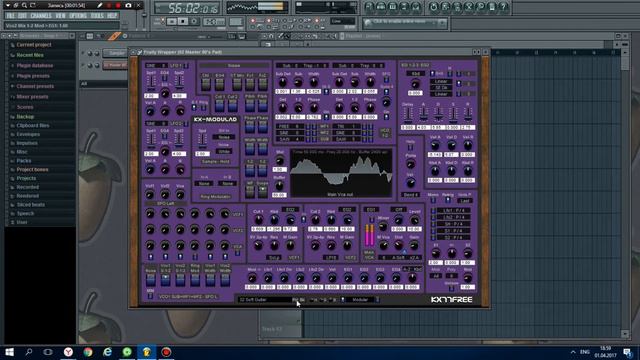Click the fifth round shortcut icon before the gap
640x360 pixels.
416,7
